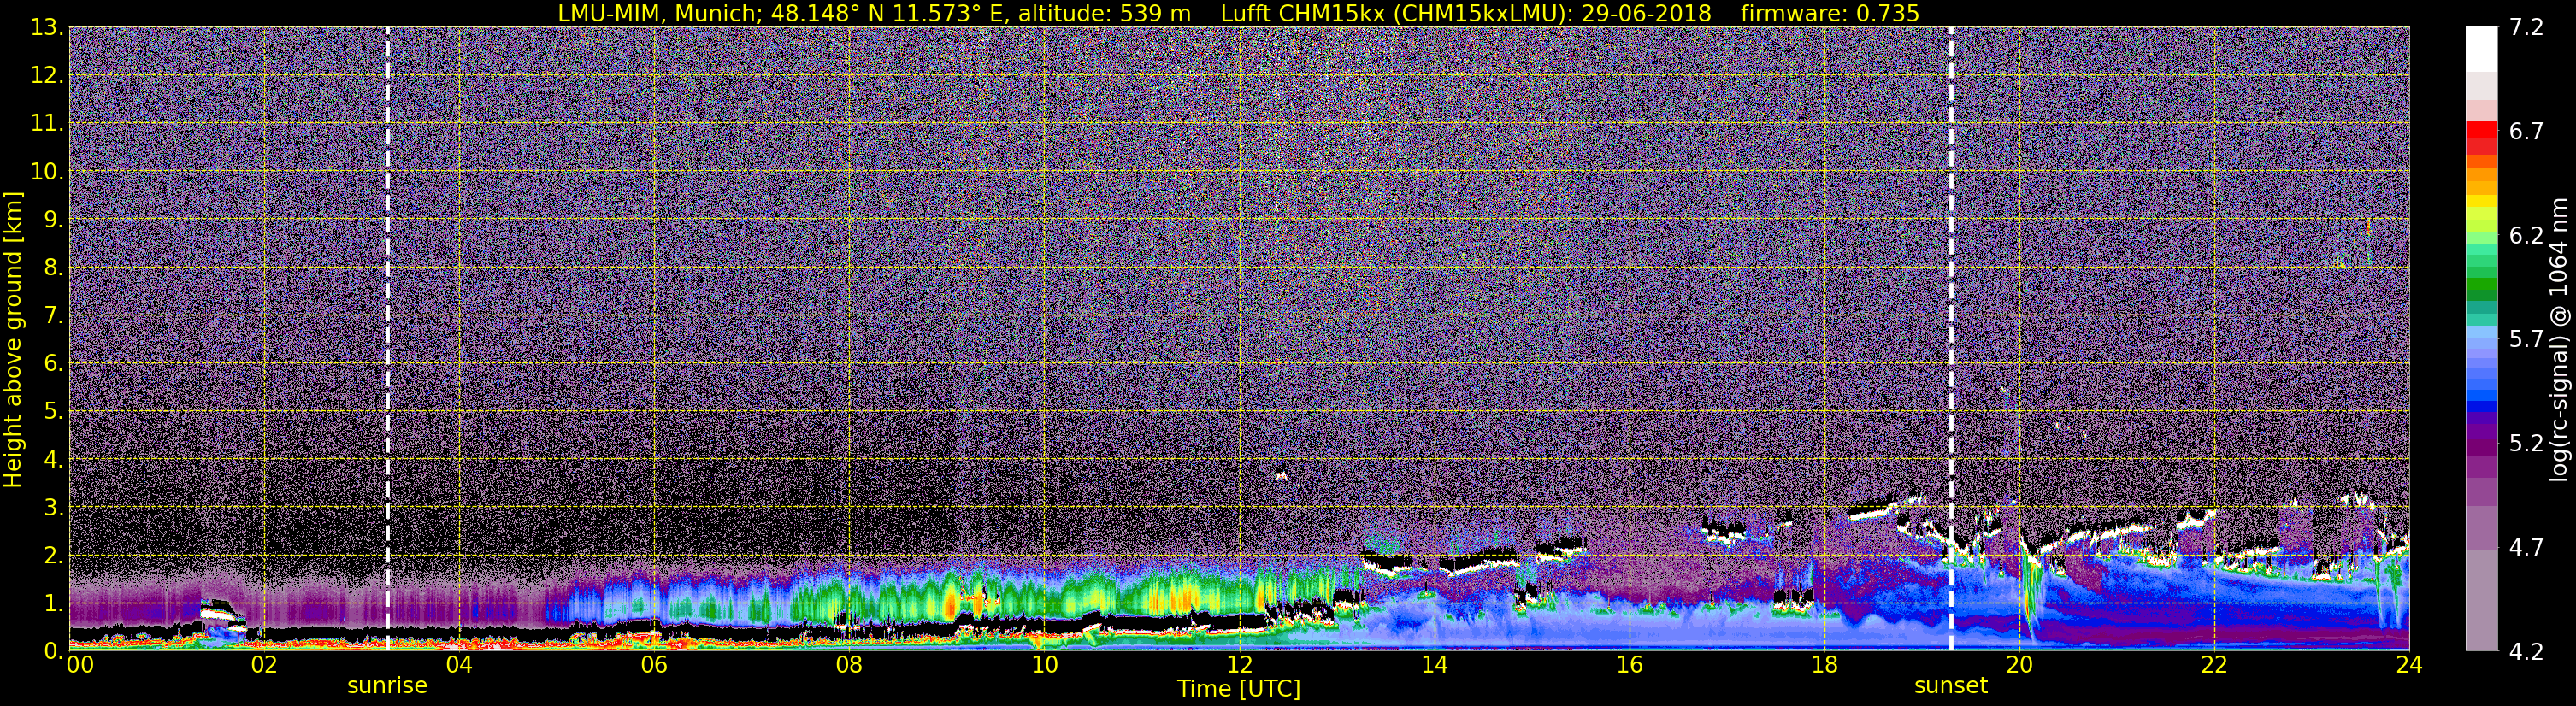Click the '20' time tick label
This screenshot has width=2576, height=706.
pyautogui.click(x=2019, y=665)
